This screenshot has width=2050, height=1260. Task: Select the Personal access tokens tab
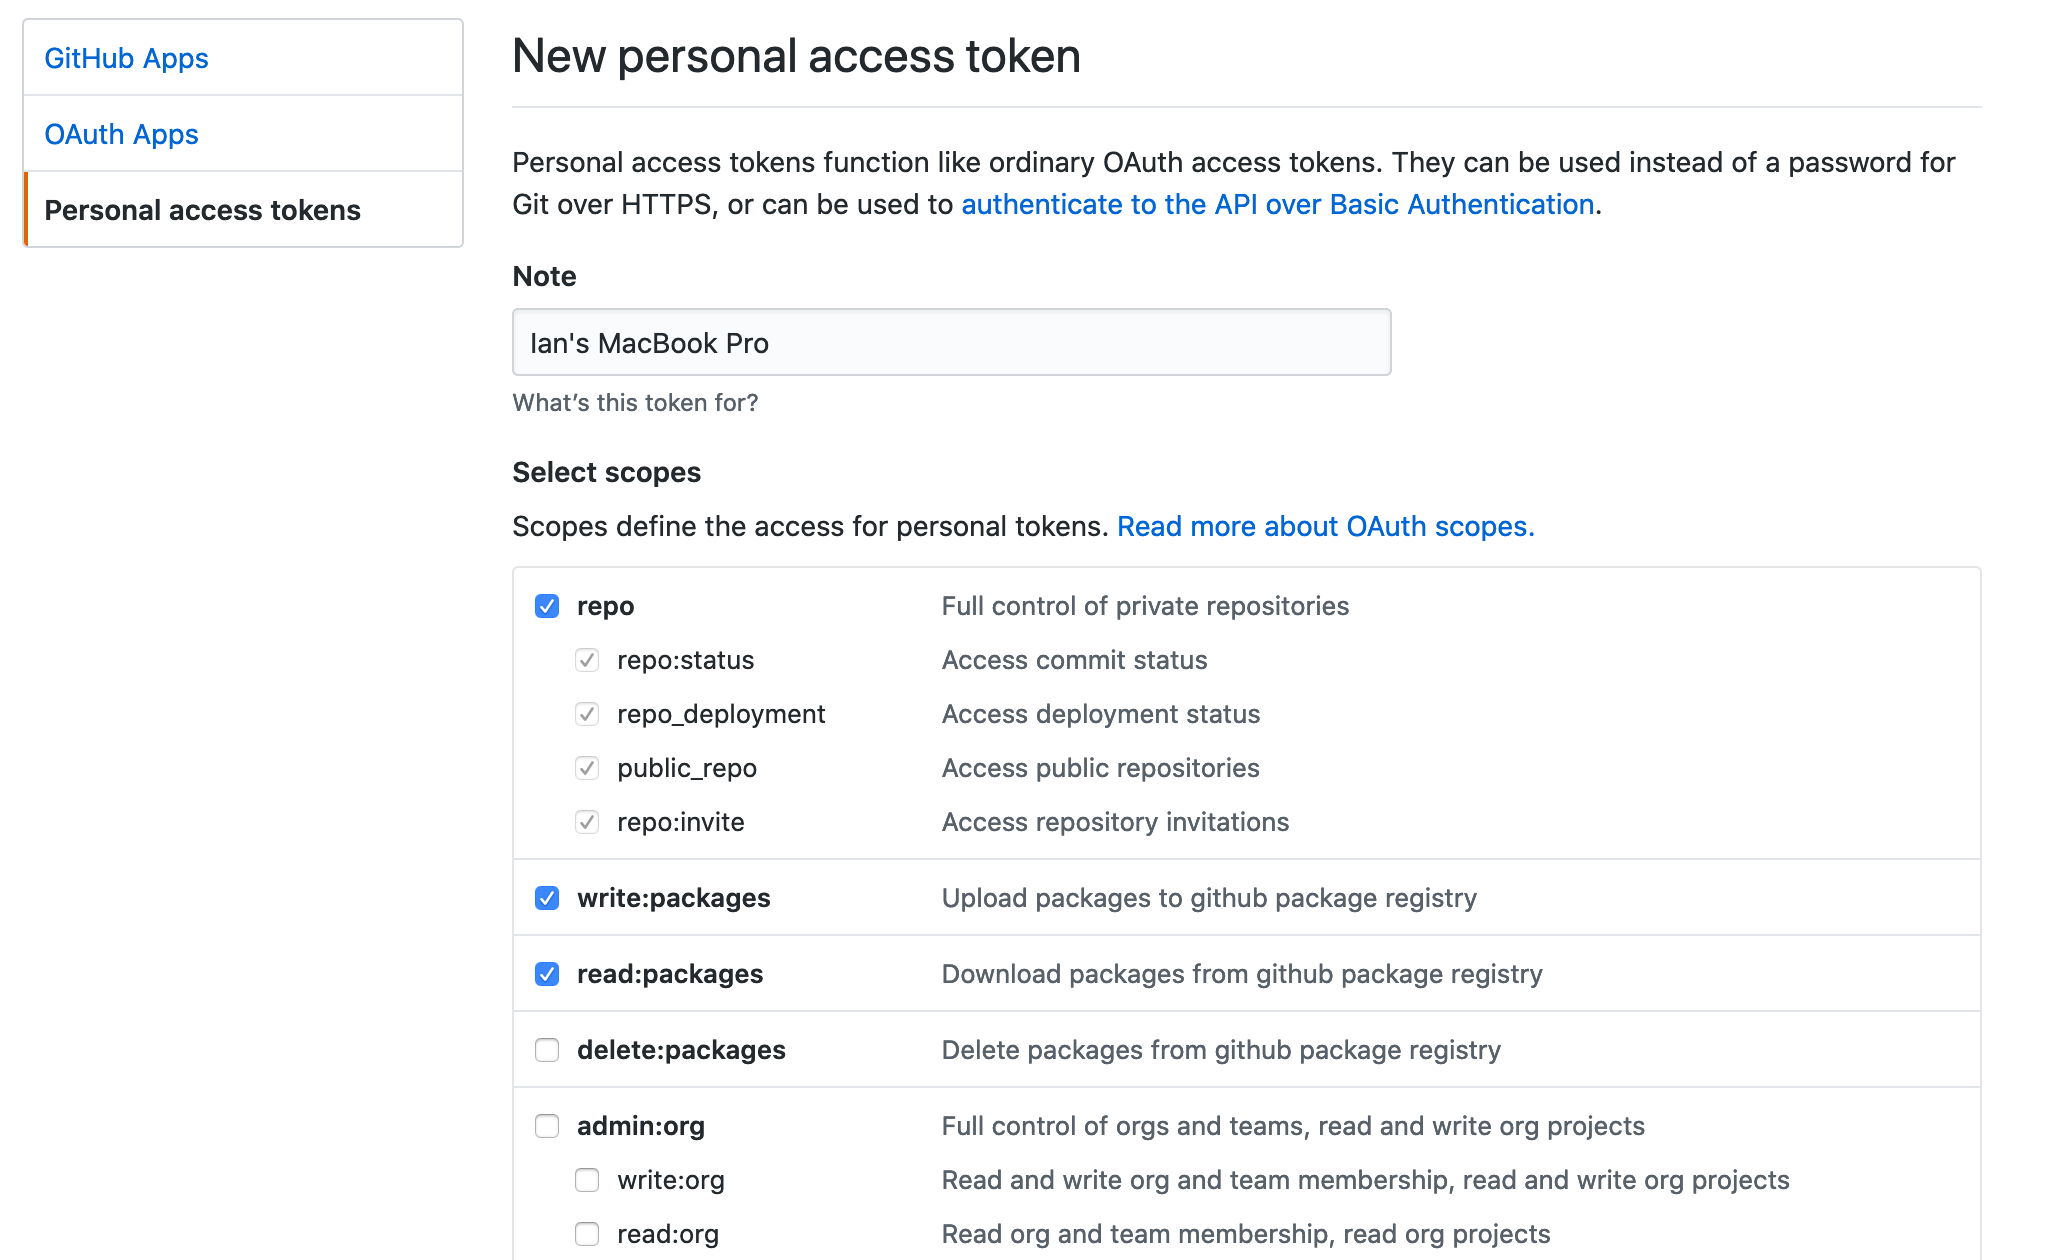(x=203, y=210)
